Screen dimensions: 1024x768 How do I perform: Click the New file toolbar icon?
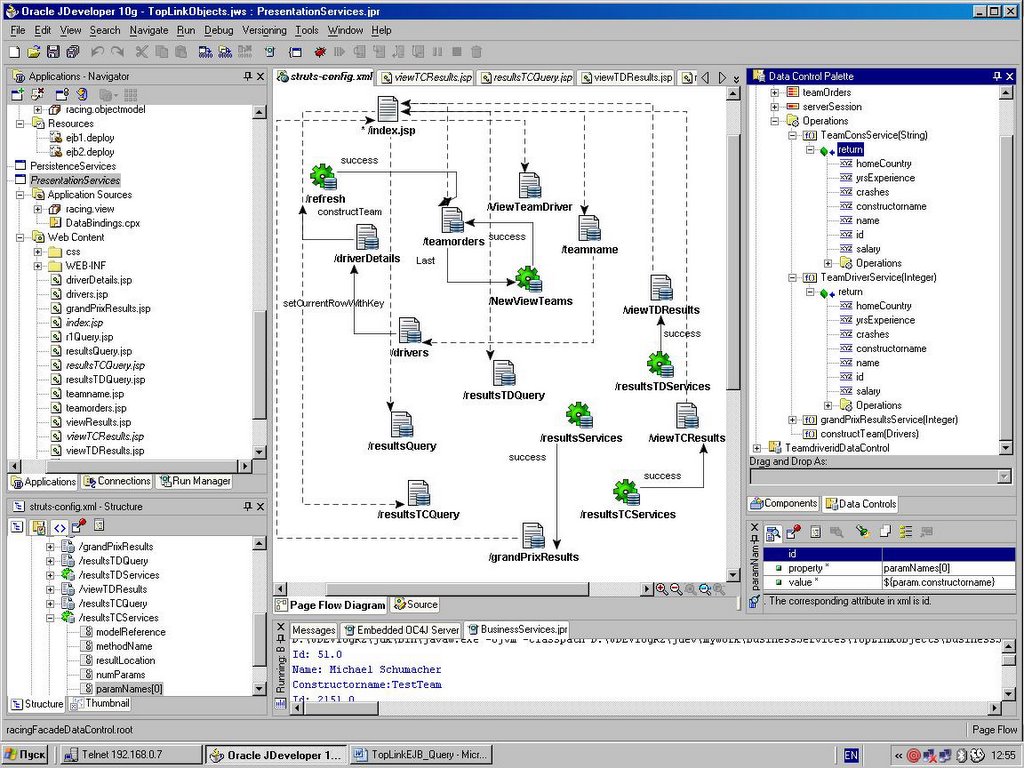click(x=14, y=52)
